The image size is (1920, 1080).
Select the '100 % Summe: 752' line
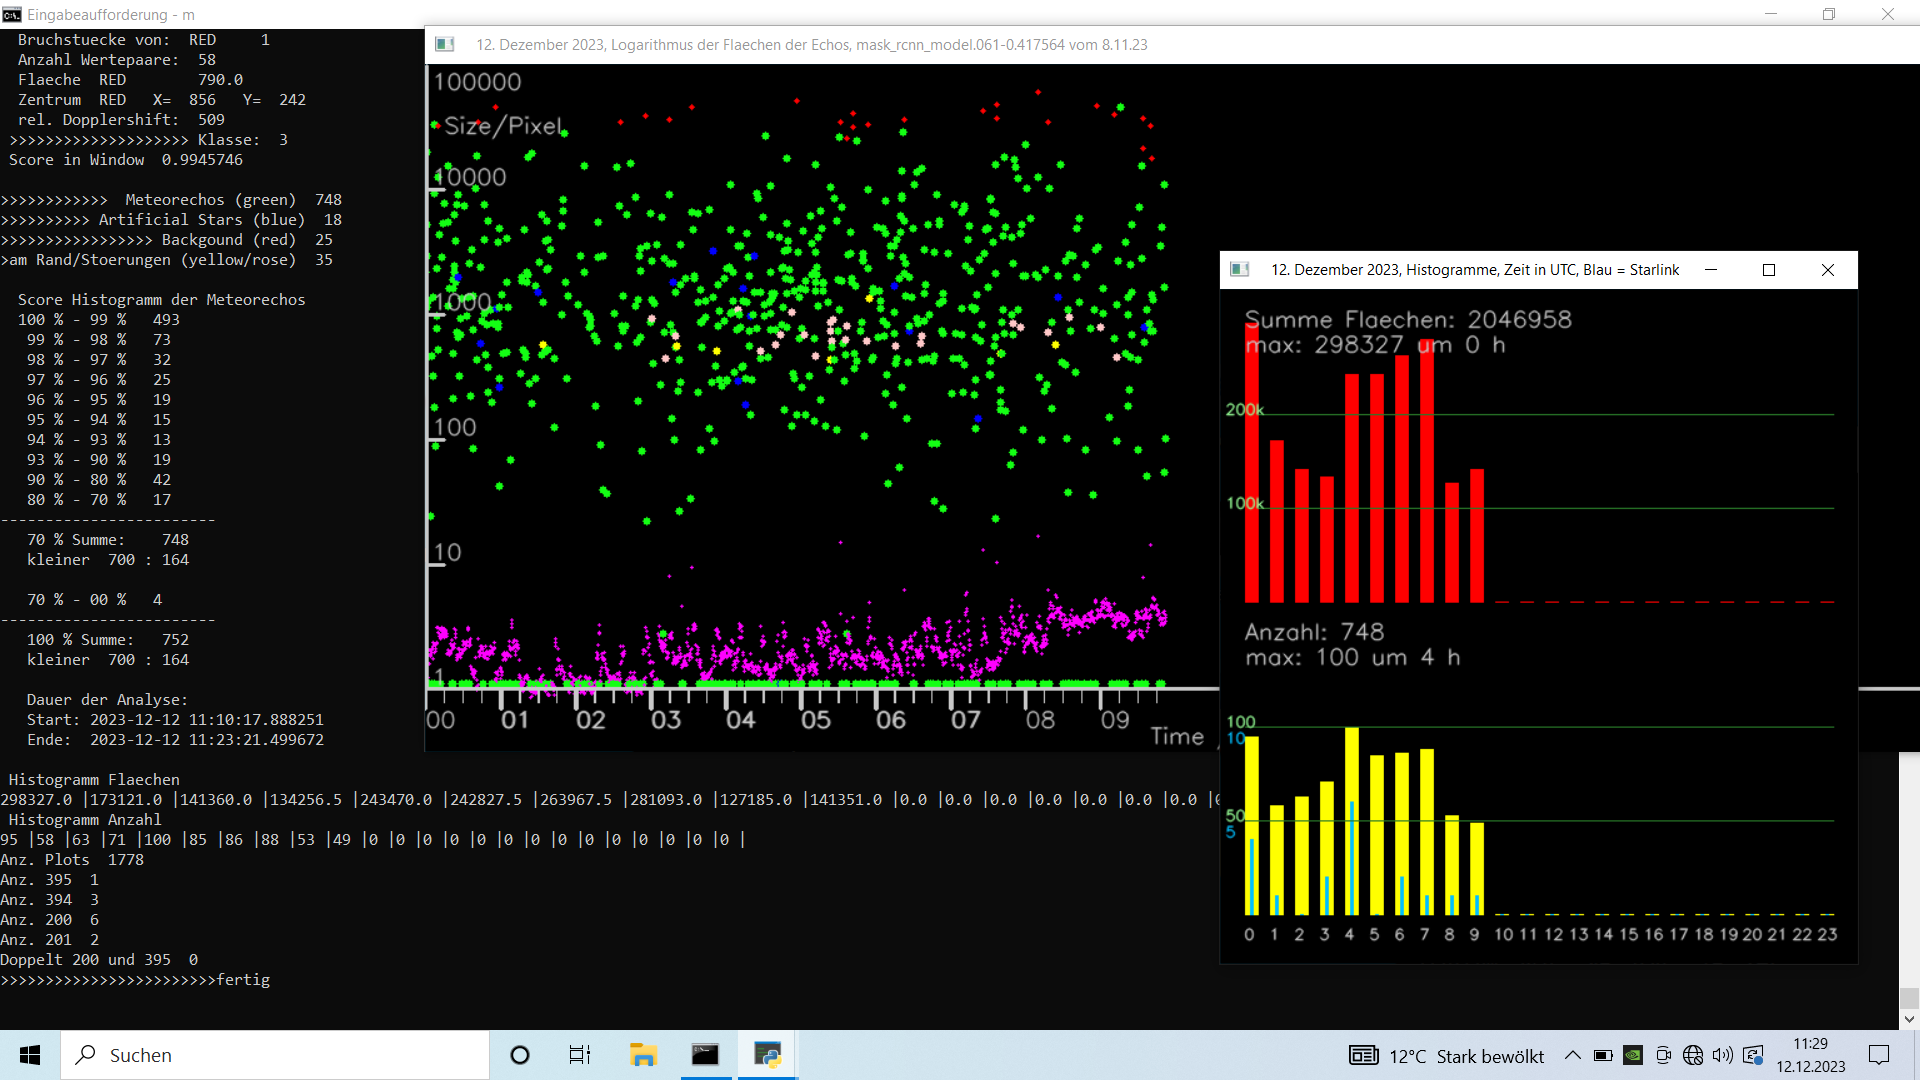point(108,640)
